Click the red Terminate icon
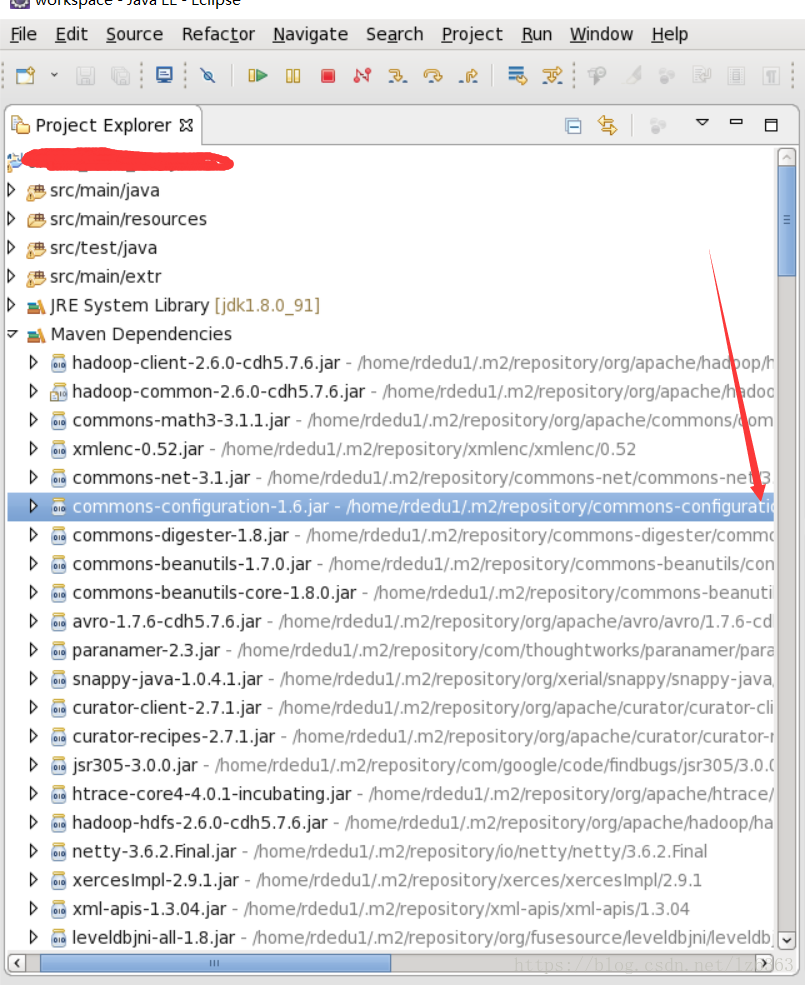Viewport: 805px width, 985px height. [x=327, y=76]
